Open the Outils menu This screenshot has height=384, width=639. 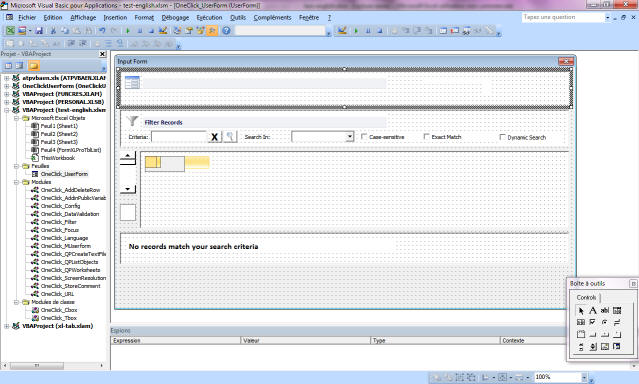tap(238, 18)
